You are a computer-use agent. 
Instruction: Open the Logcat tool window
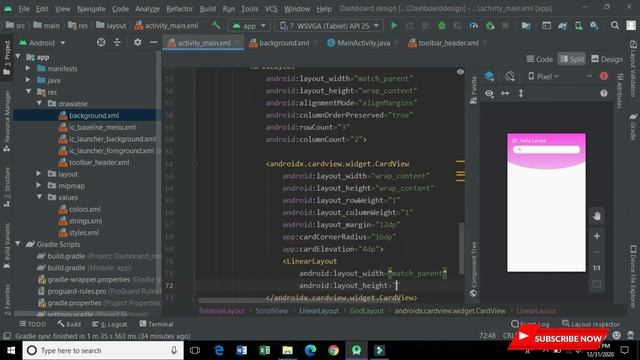click(109, 324)
